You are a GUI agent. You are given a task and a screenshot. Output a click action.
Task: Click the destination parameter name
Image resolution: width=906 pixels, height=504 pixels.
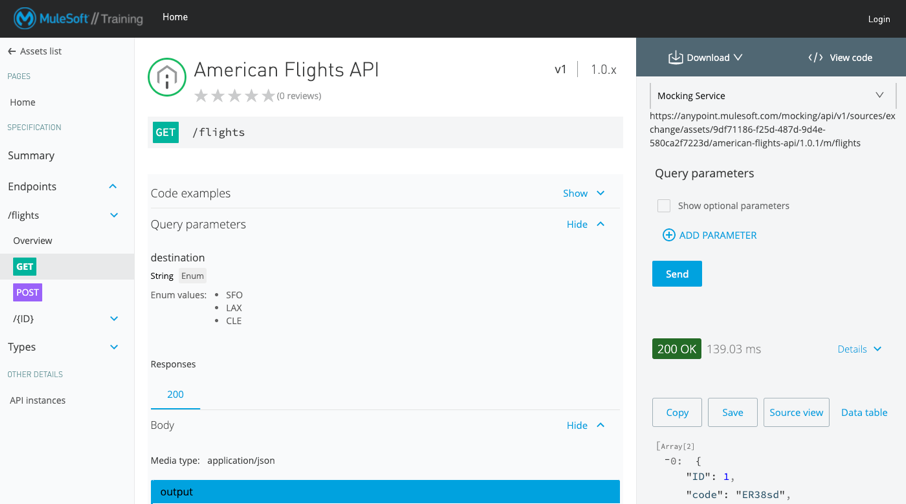click(177, 258)
